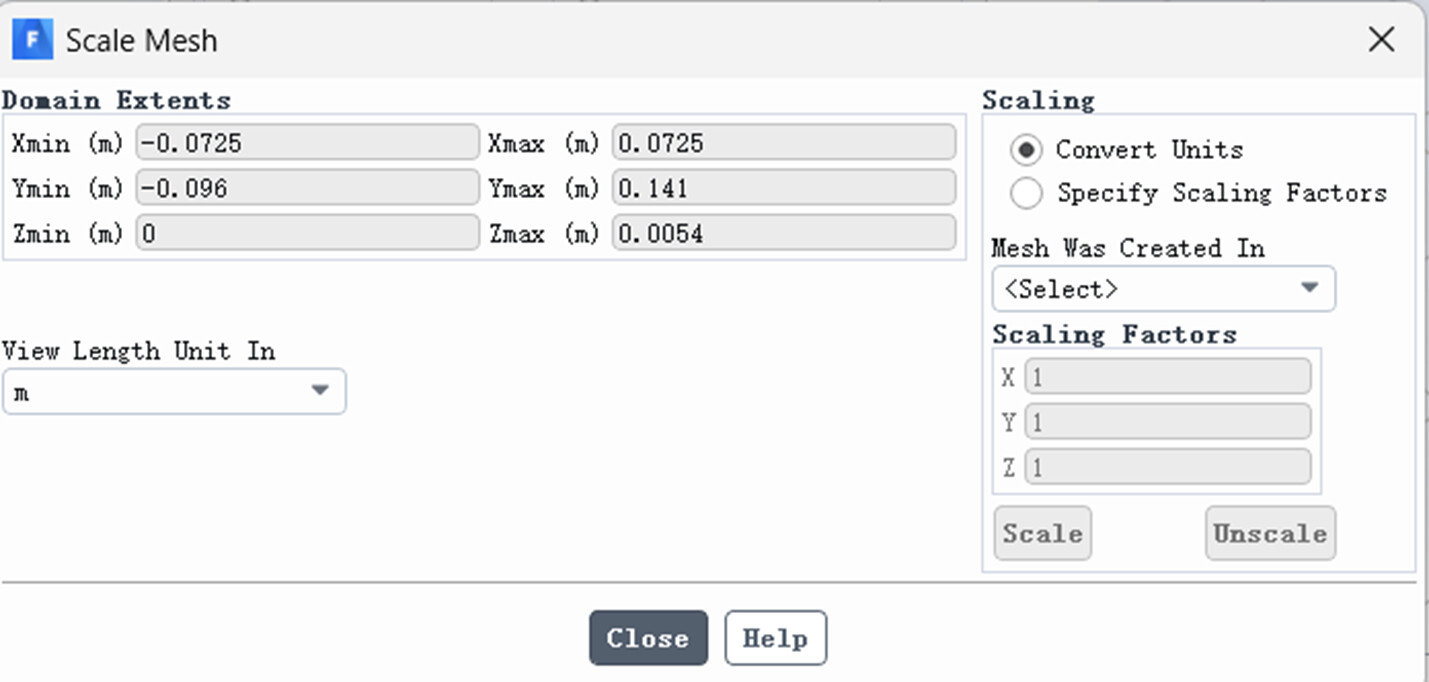The width and height of the screenshot is (1429, 682).
Task: Open Help for Scale Mesh
Action: [775, 638]
